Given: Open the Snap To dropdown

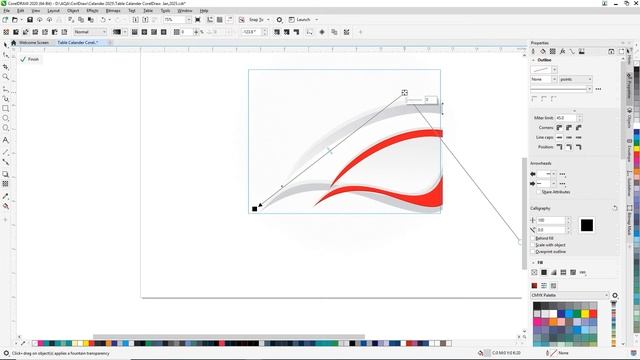Looking at the screenshot, I should coord(268,20).
